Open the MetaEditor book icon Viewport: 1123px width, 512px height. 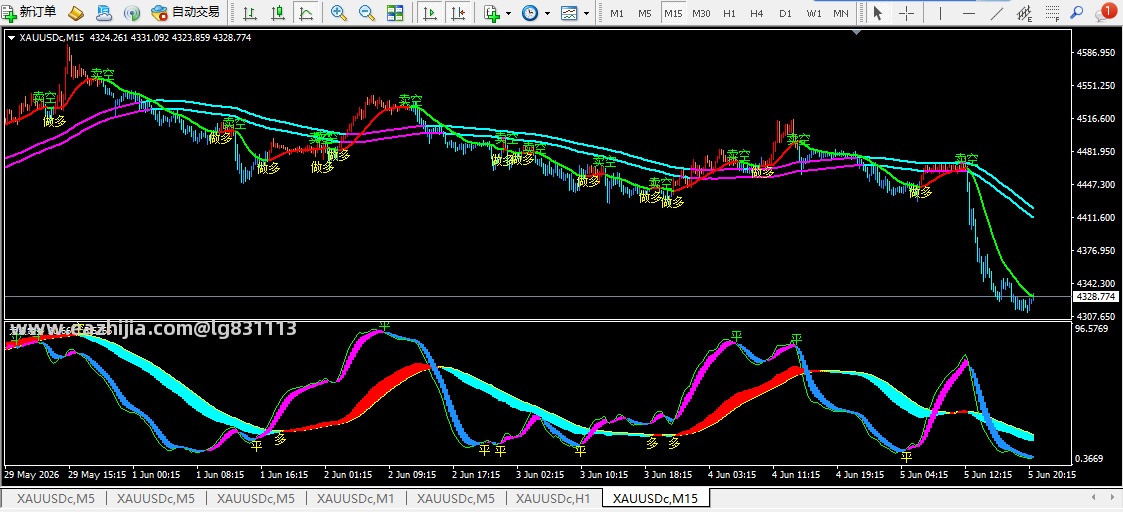pos(76,12)
